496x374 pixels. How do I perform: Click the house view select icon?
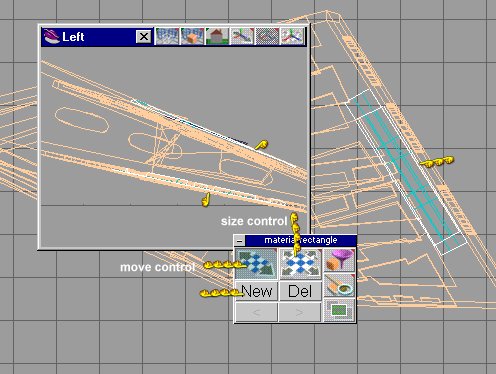pos(217,36)
